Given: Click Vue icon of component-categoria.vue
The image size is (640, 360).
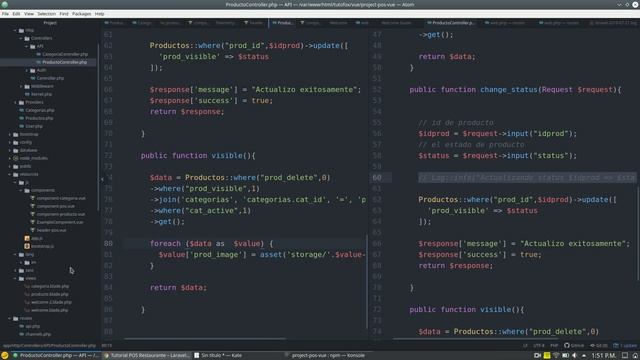Looking at the screenshot, I should point(33,198).
